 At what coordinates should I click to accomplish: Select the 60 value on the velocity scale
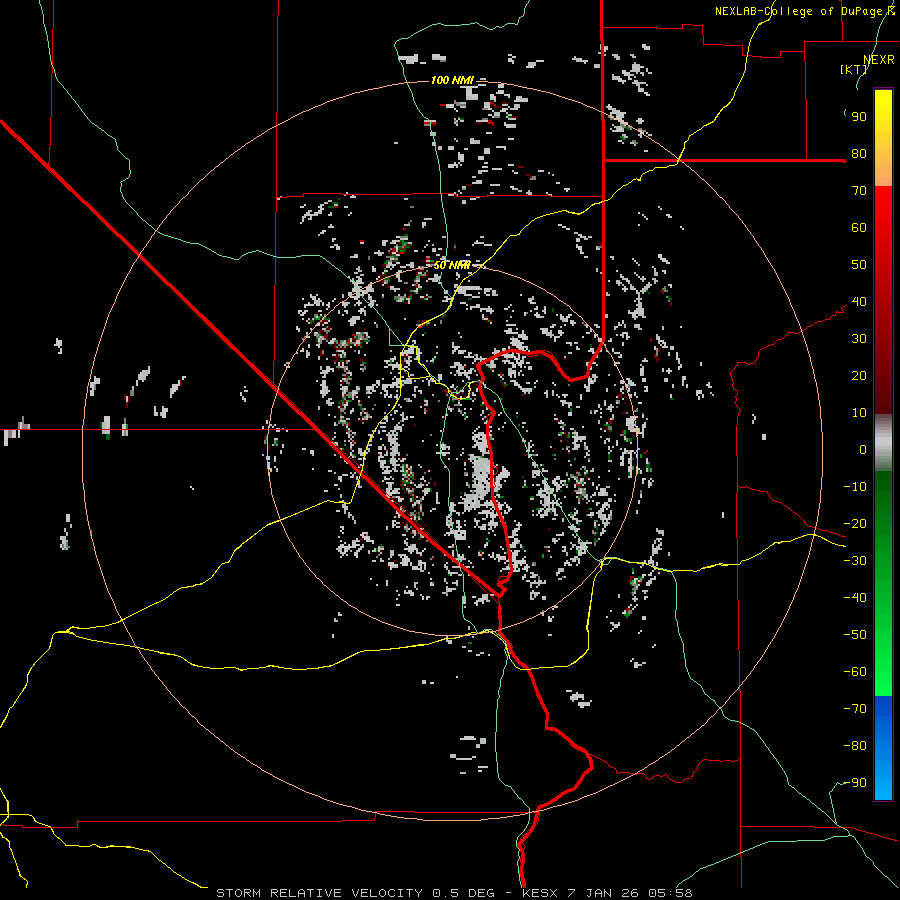click(859, 228)
